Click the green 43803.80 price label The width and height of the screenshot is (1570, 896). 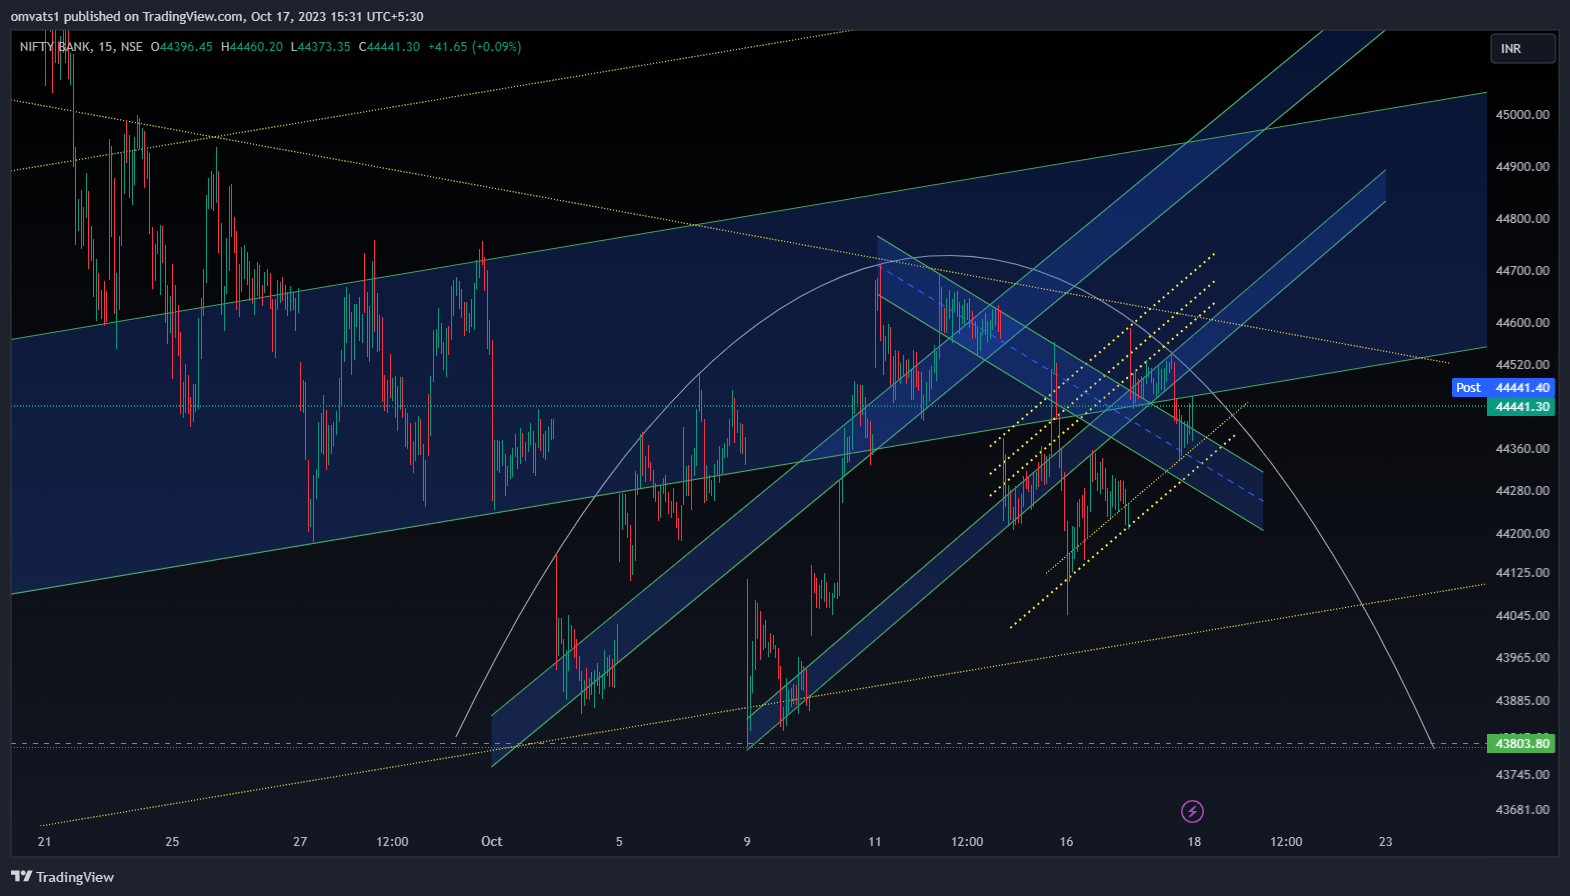[1522, 744]
